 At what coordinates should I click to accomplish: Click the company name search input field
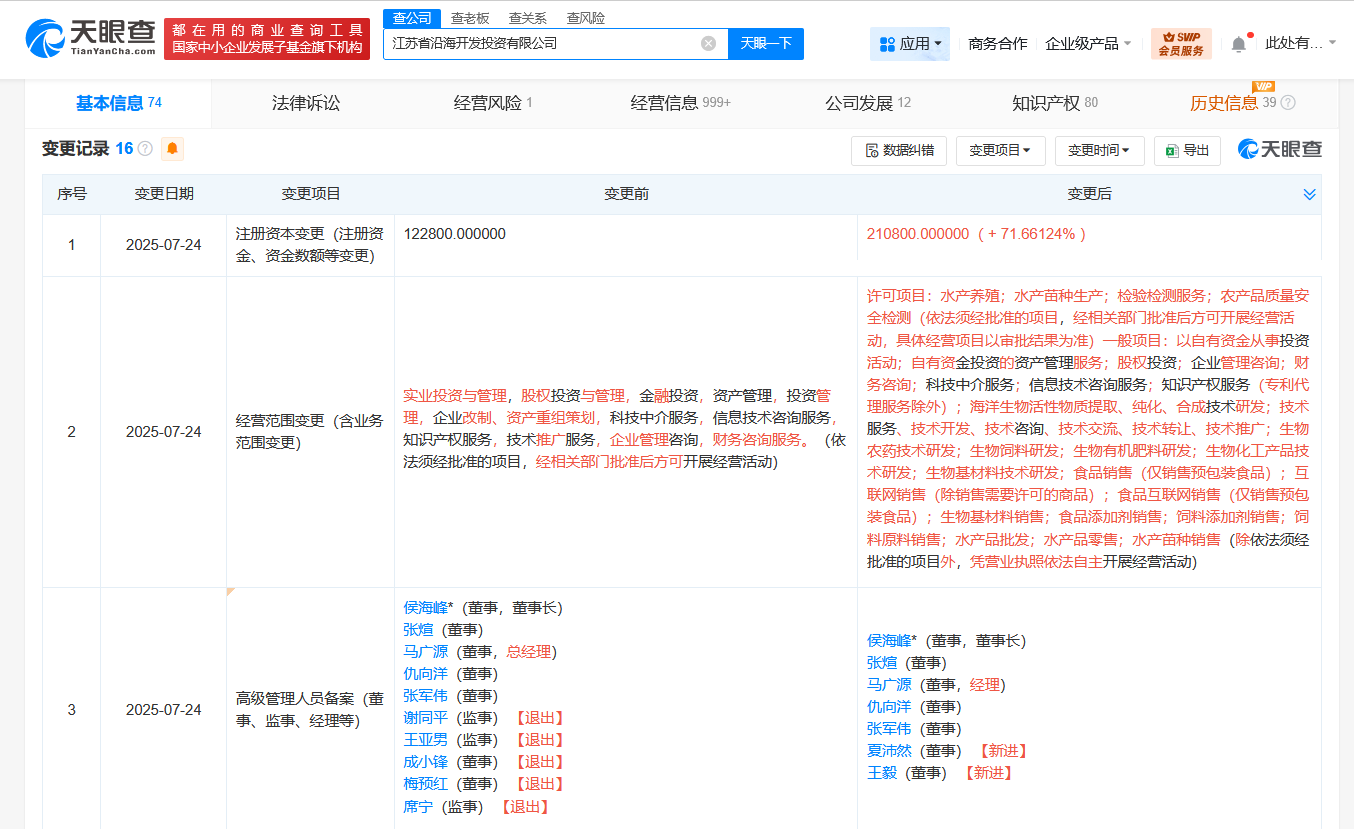tap(540, 44)
